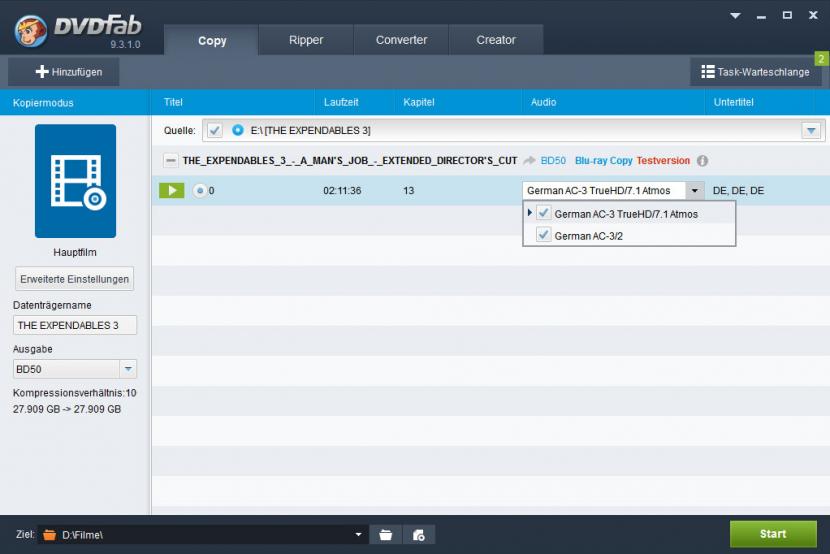Image resolution: width=830 pixels, height=554 pixels.
Task: Click the ISO image output icon
Action: (419, 535)
